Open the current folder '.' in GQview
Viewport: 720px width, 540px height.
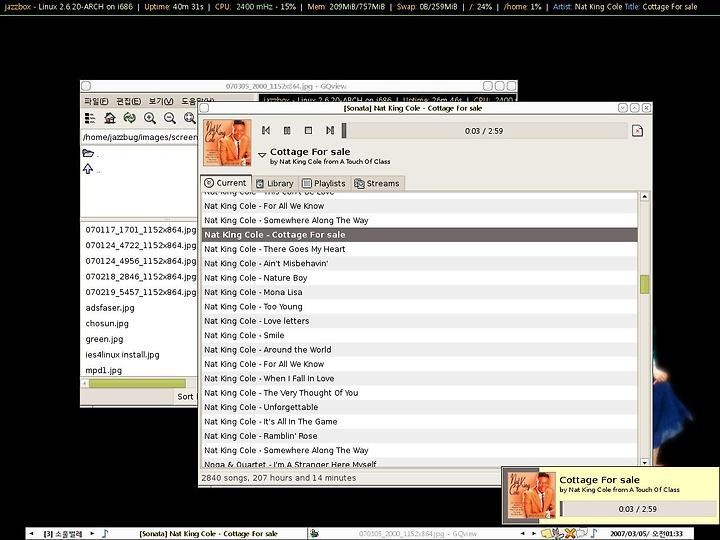click(x=90, y=154)
